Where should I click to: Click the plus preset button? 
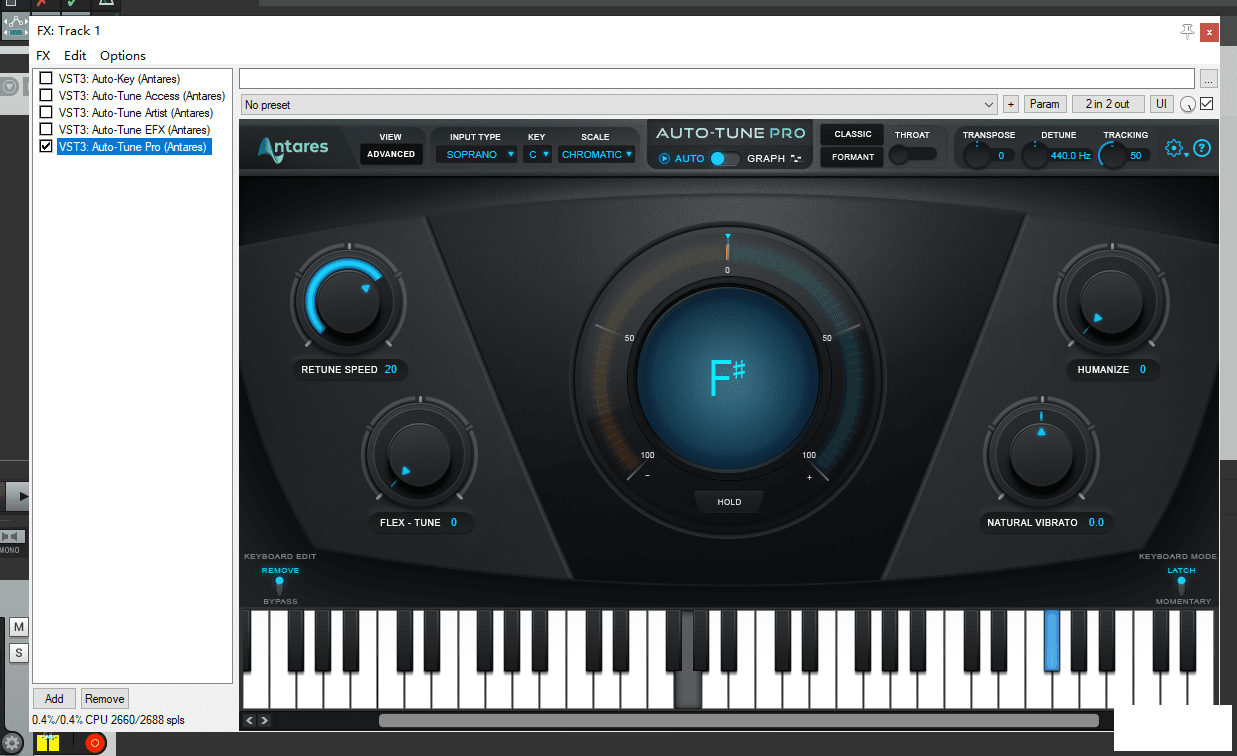click(x=1010, y=104)
